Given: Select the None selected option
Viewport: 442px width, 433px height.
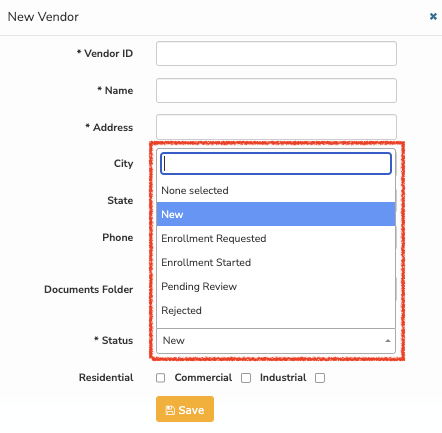Looking at the screenshot, I should click(x=276, y=190).
